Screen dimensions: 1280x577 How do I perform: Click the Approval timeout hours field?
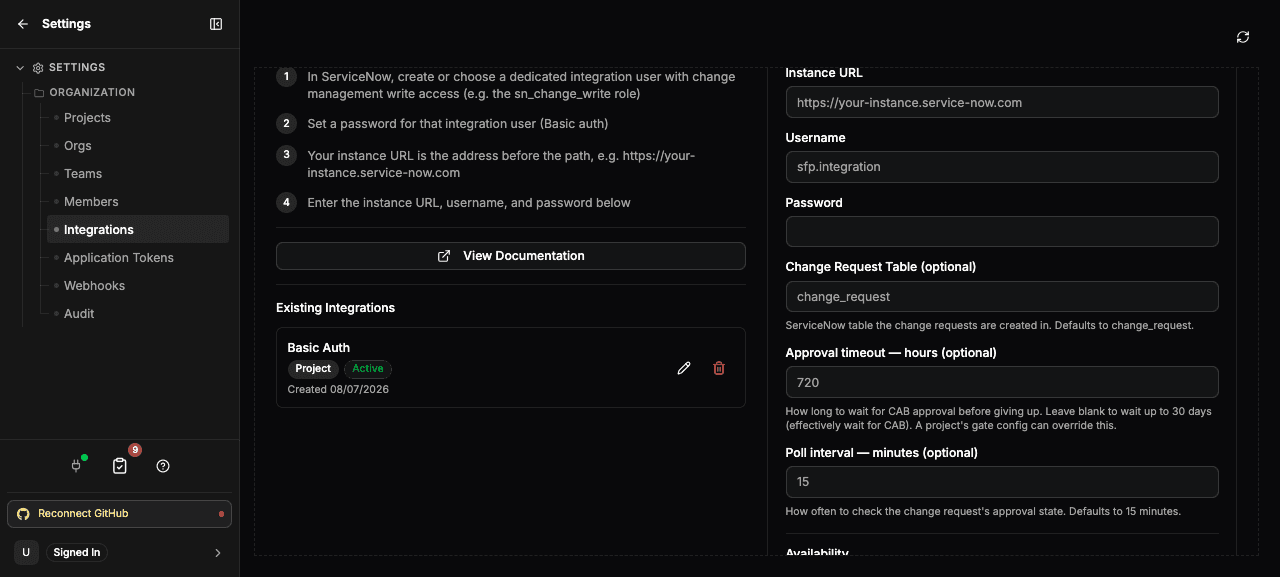pyautogui.click(x=1002, y=382)
